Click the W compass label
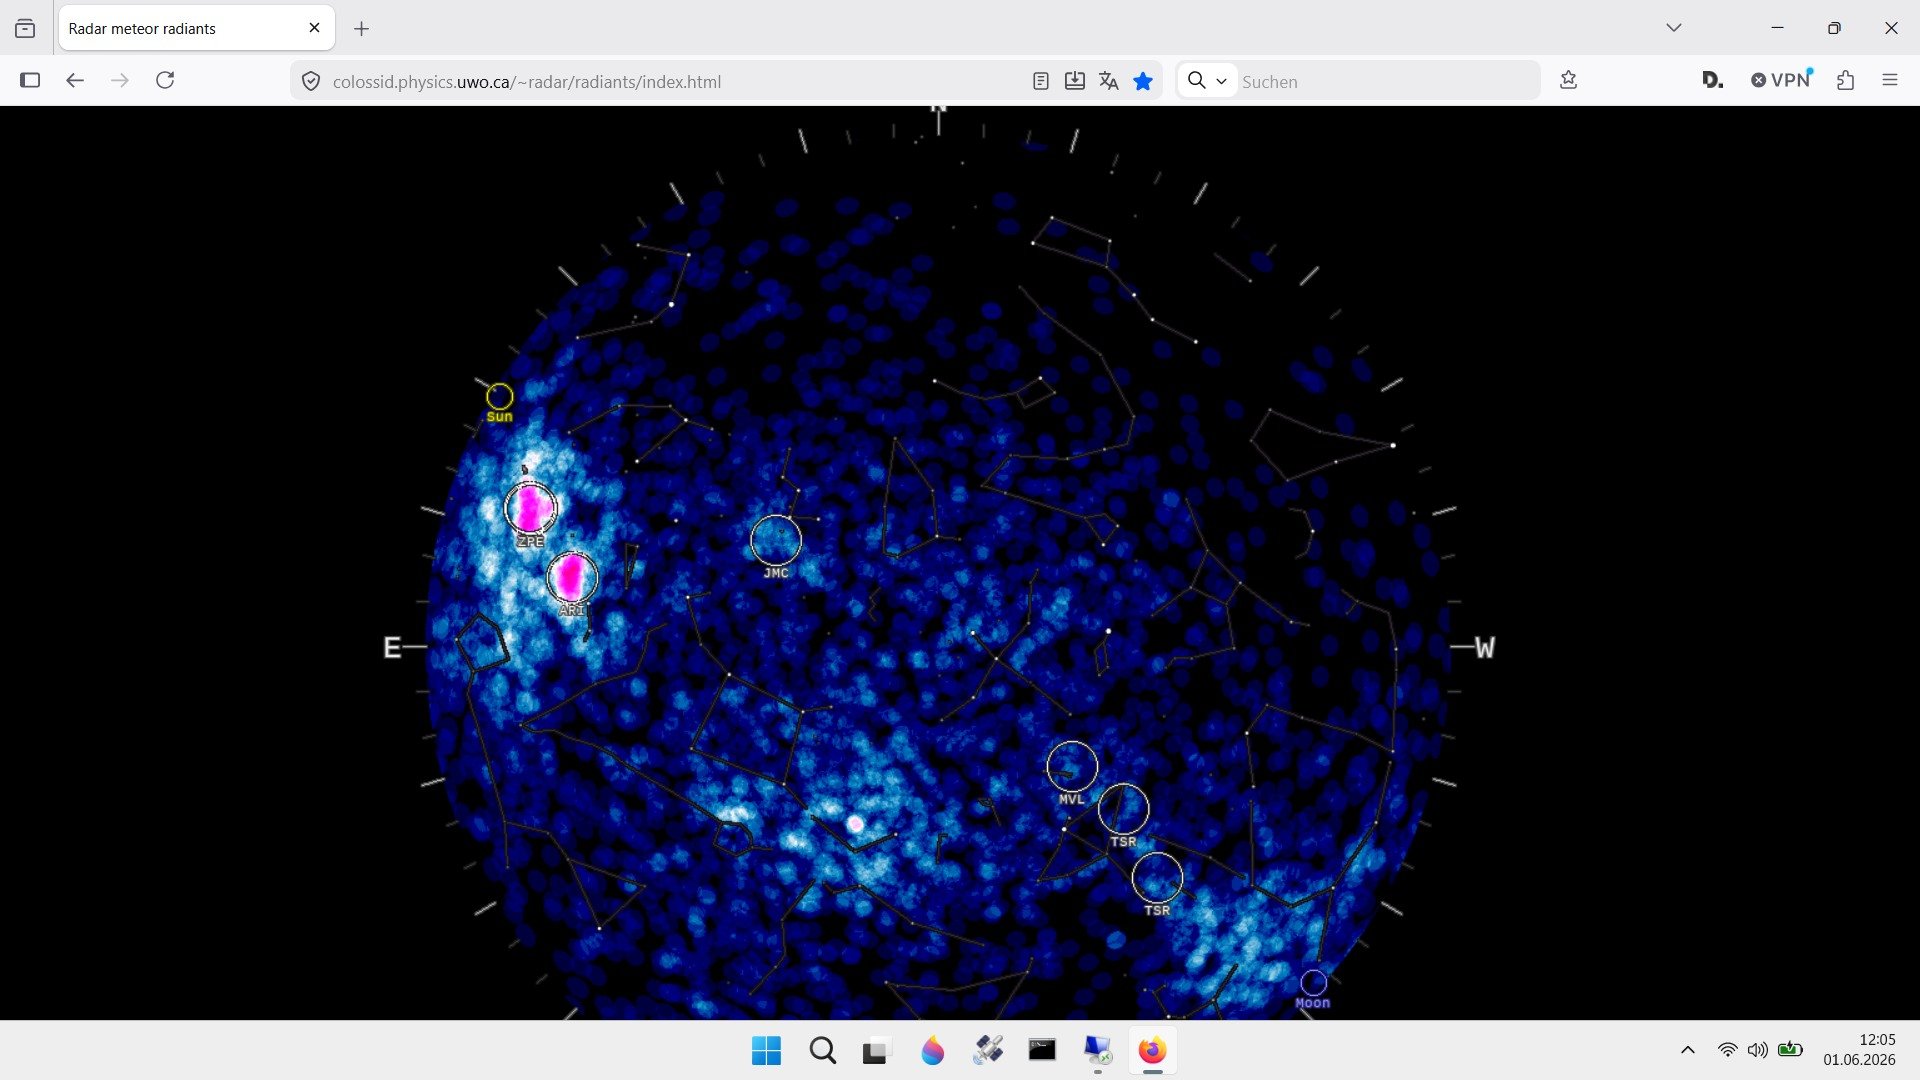Image resolution: width=1920 pixels, height=1080 pixels. click(1485, 648)
